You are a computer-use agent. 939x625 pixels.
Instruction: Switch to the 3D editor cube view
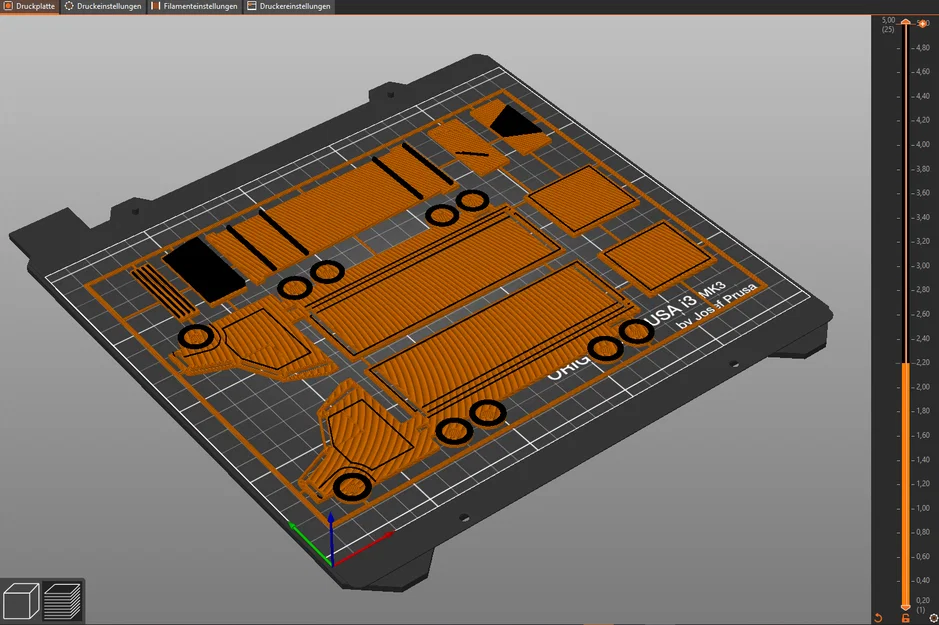(x=21, y=601)
